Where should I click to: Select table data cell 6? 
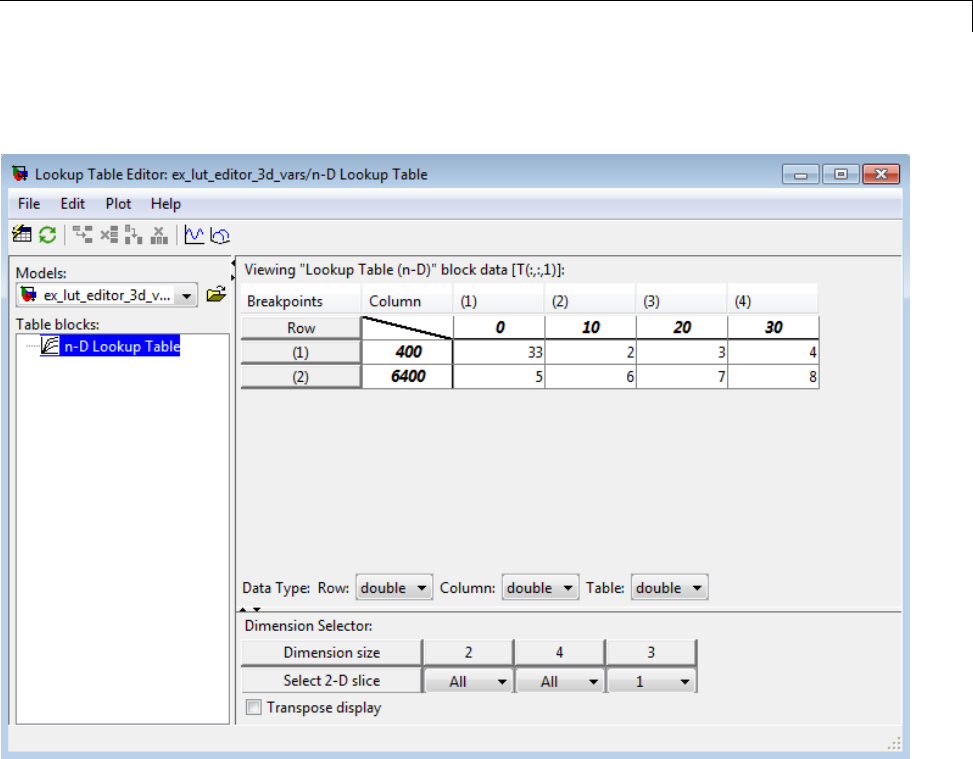pyautogui.click(x=591, y=377)
